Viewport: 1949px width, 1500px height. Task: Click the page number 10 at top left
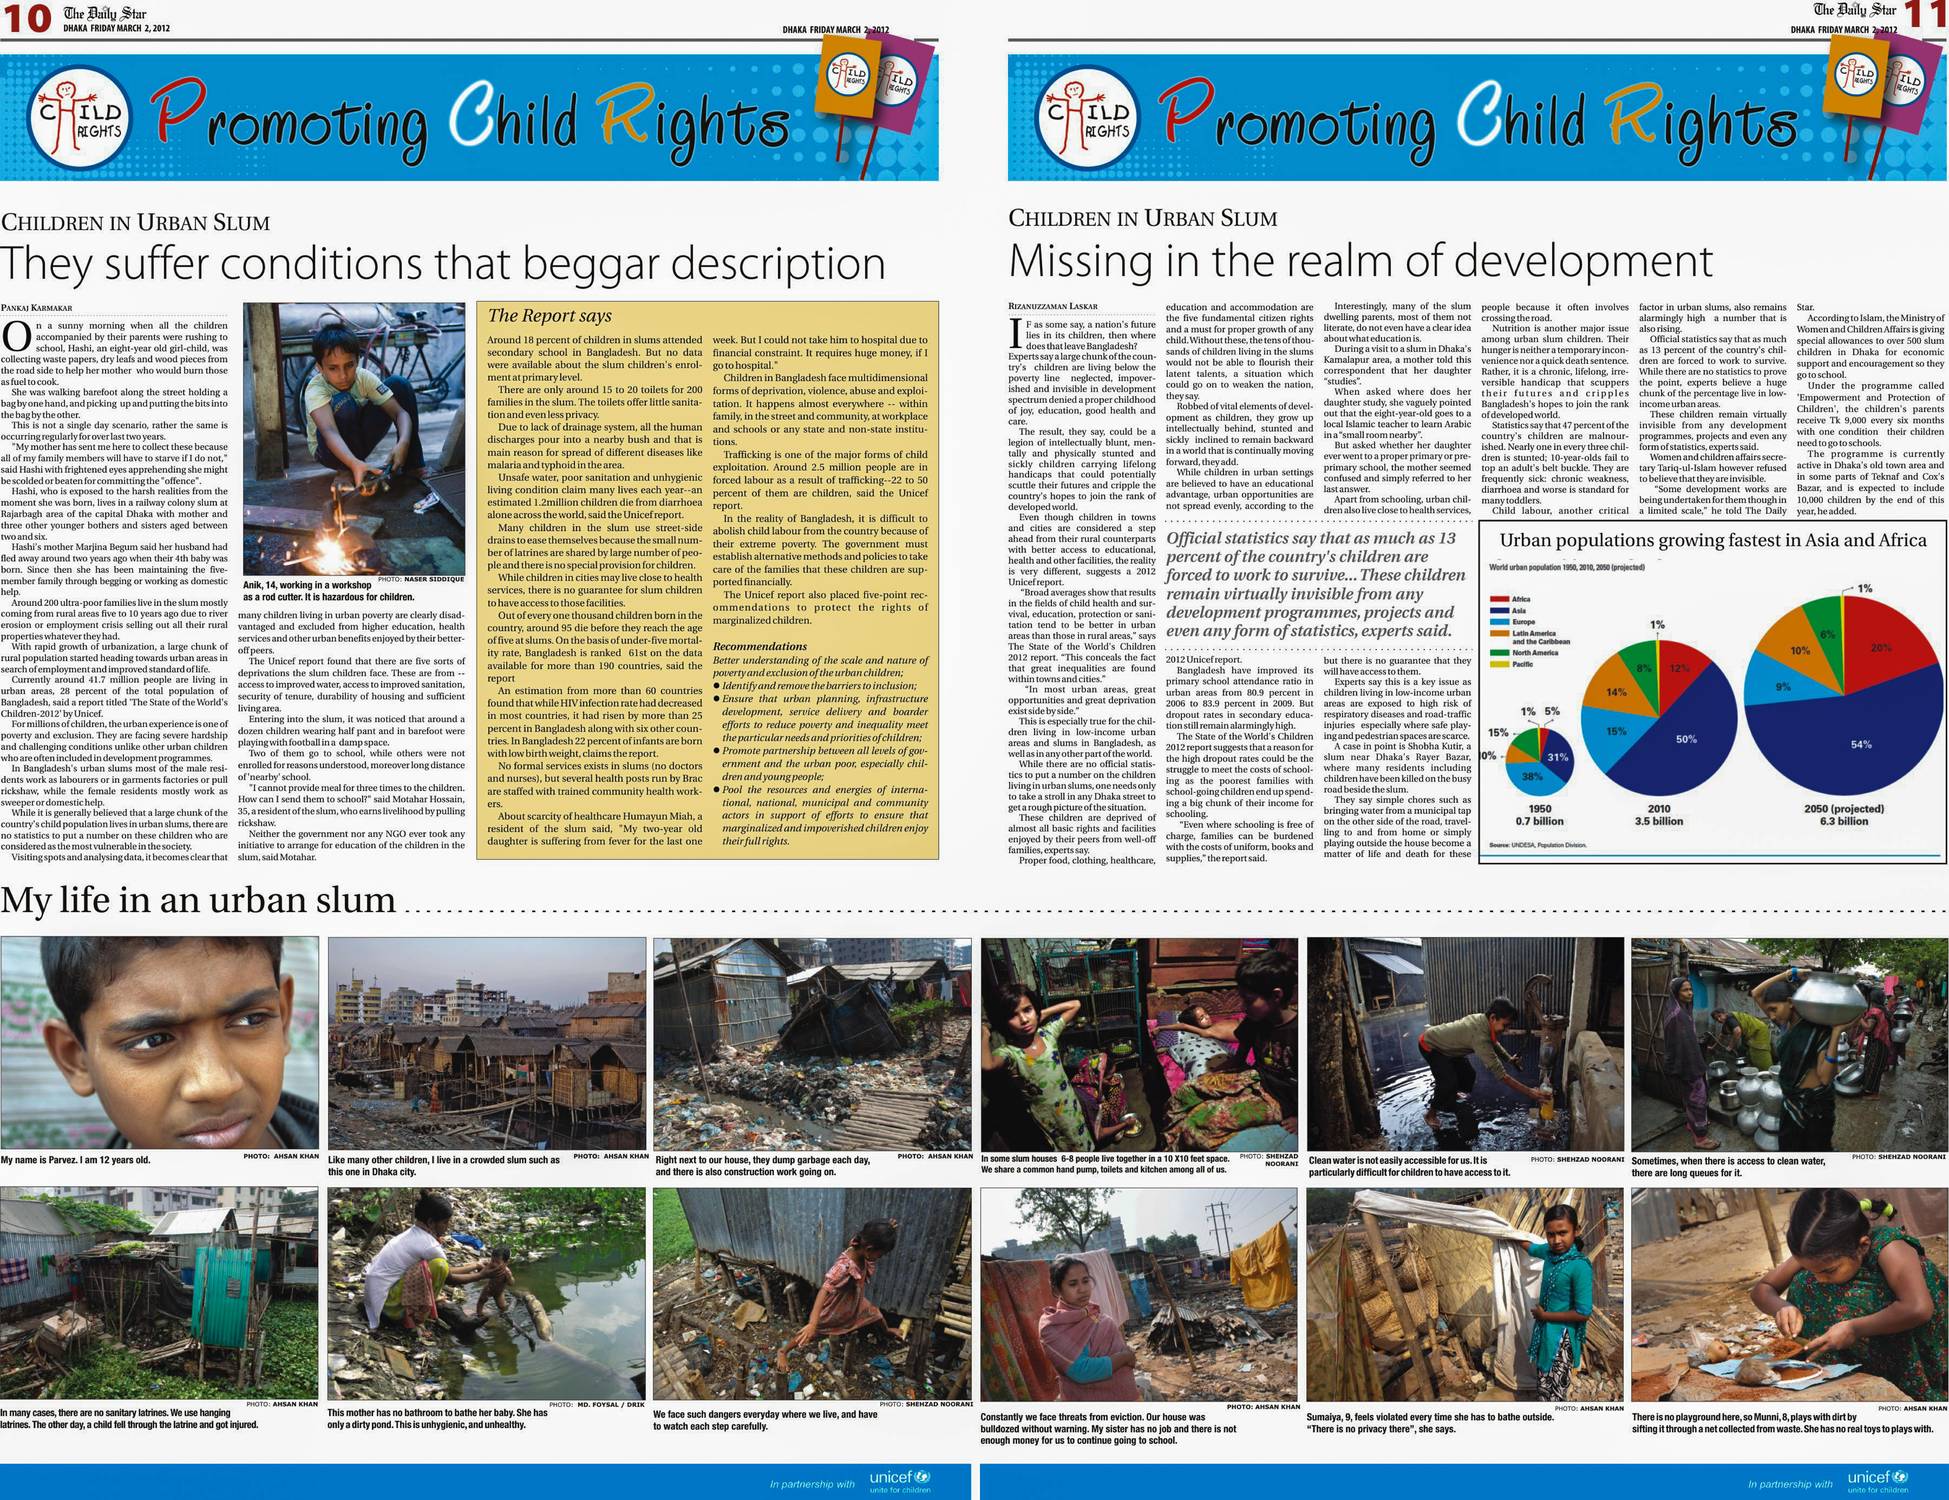[26, 19]
